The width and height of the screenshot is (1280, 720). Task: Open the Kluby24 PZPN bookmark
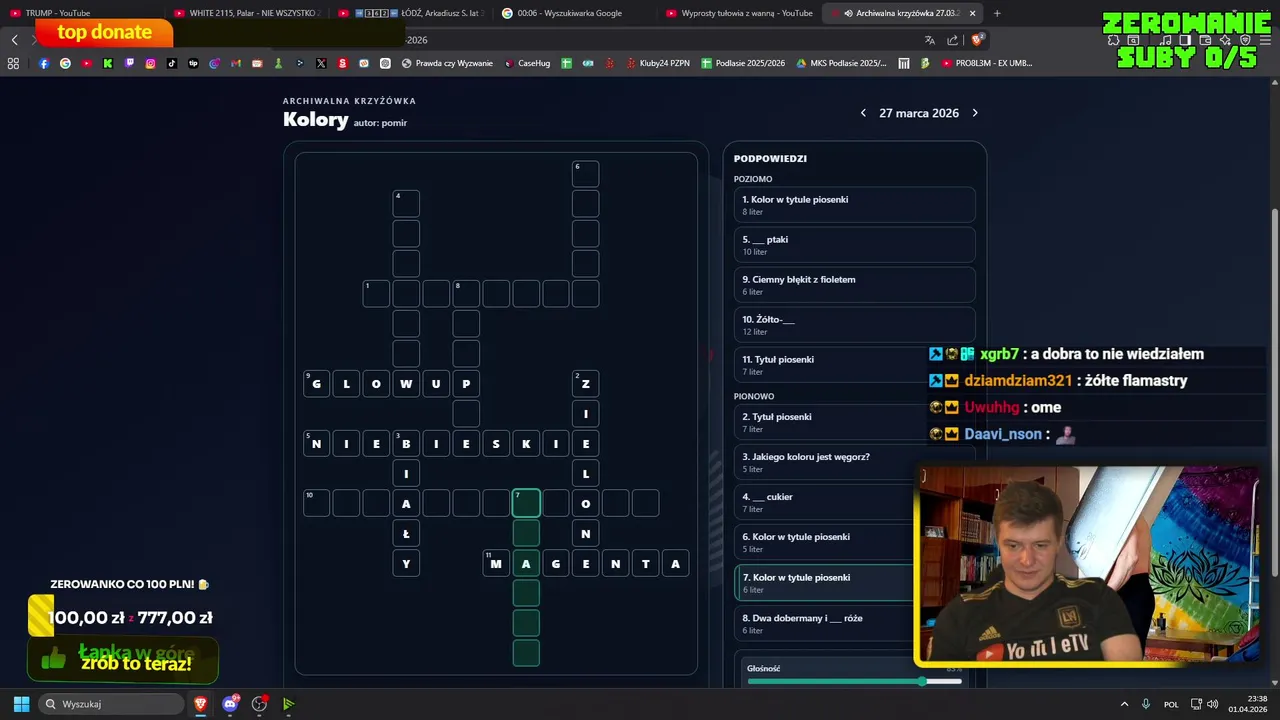point(658,63)
